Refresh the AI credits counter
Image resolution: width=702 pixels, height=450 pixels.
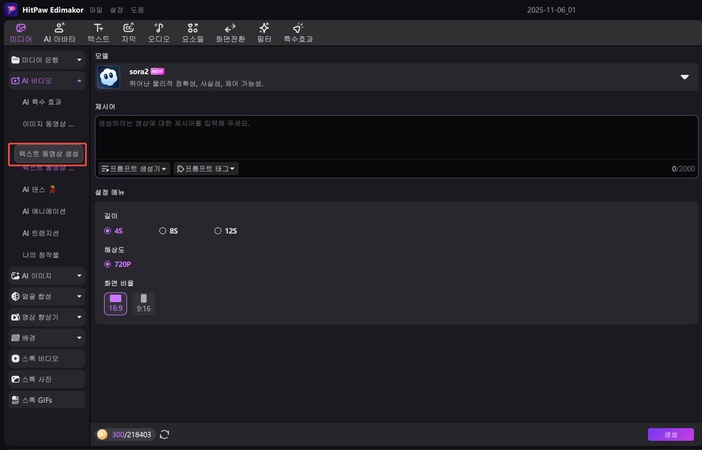(x=164, y=434)
